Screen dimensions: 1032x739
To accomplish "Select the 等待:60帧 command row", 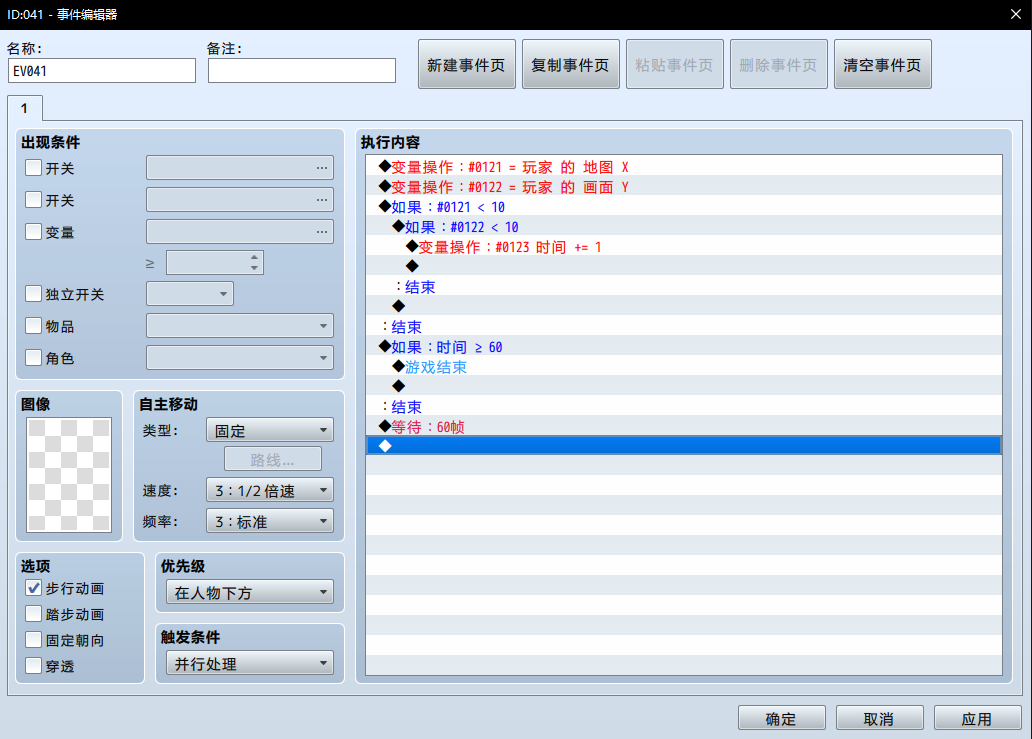I will click(684, 426).
